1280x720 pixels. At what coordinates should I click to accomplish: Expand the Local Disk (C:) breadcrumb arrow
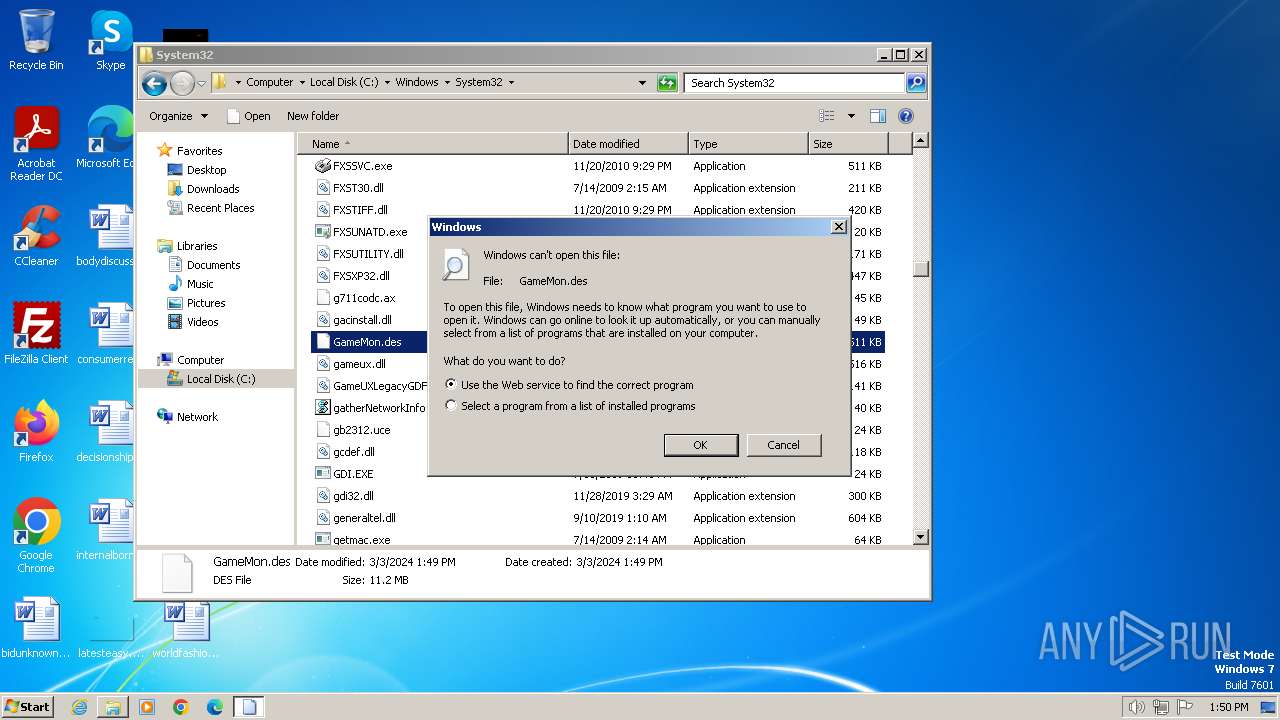(387, 83)
